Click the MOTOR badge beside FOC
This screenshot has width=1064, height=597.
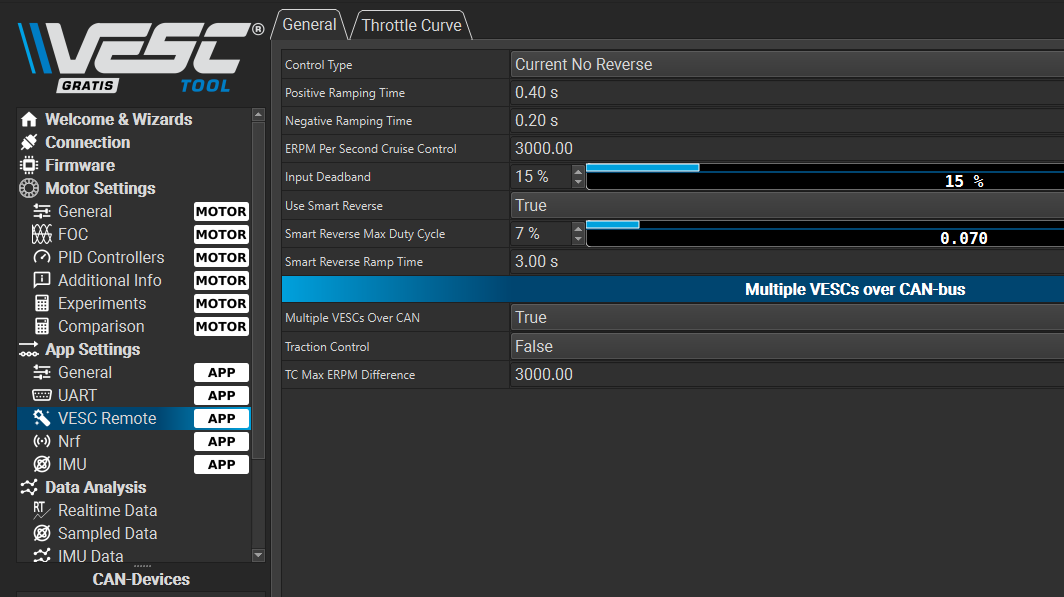221,235
